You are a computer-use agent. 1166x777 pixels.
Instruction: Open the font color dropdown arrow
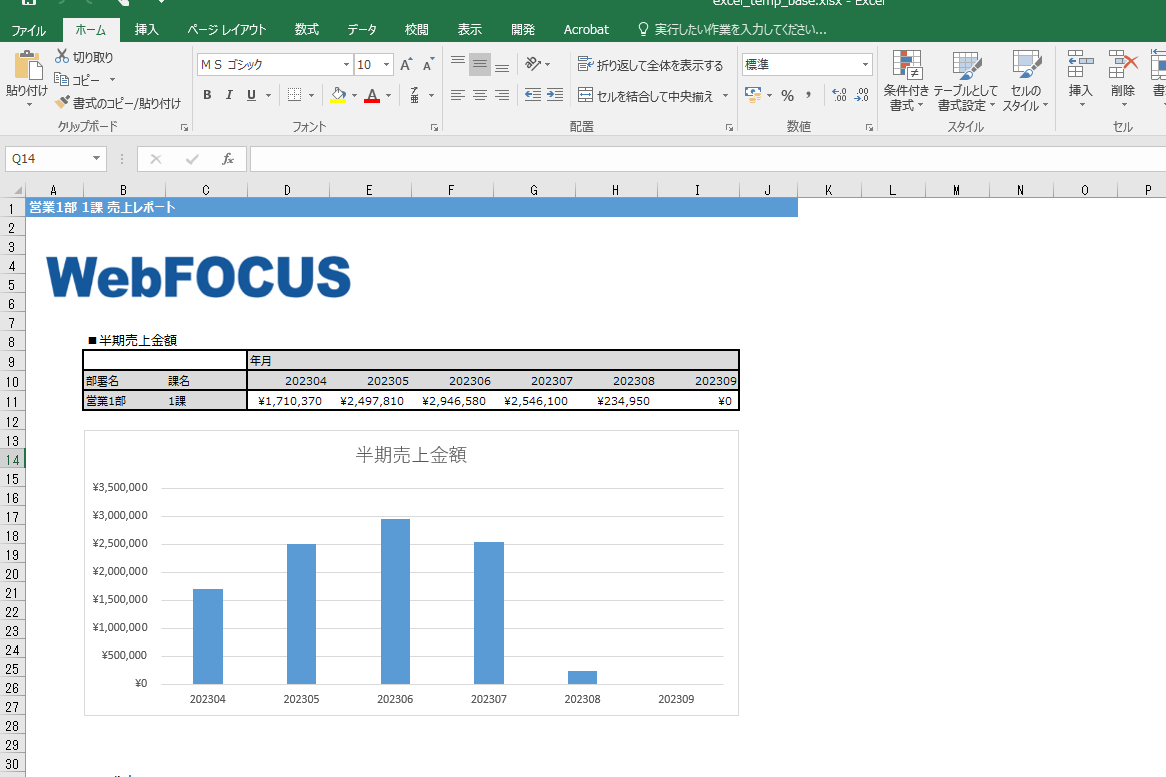click(388, 95)
